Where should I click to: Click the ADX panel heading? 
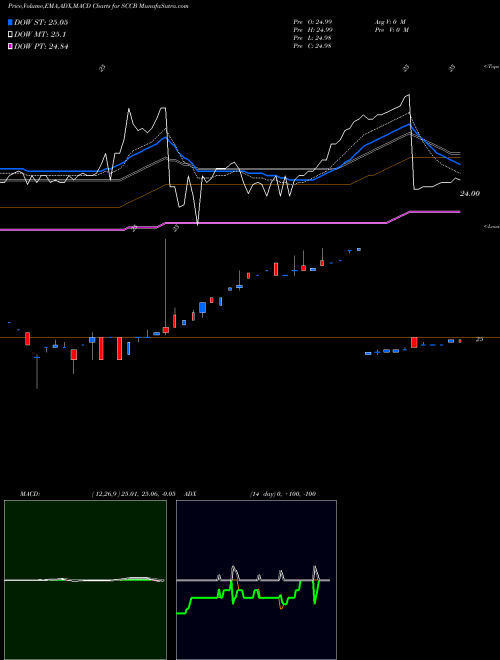[x=190, y=494]
